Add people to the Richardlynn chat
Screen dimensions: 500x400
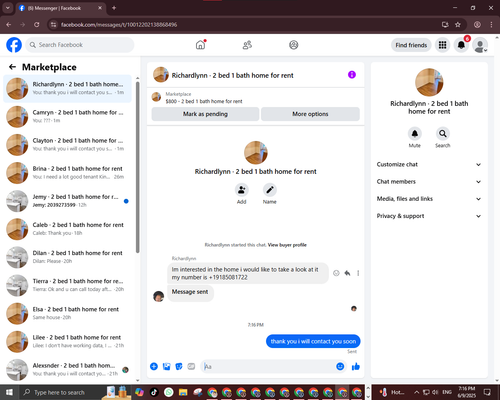(x=241, y=190)
